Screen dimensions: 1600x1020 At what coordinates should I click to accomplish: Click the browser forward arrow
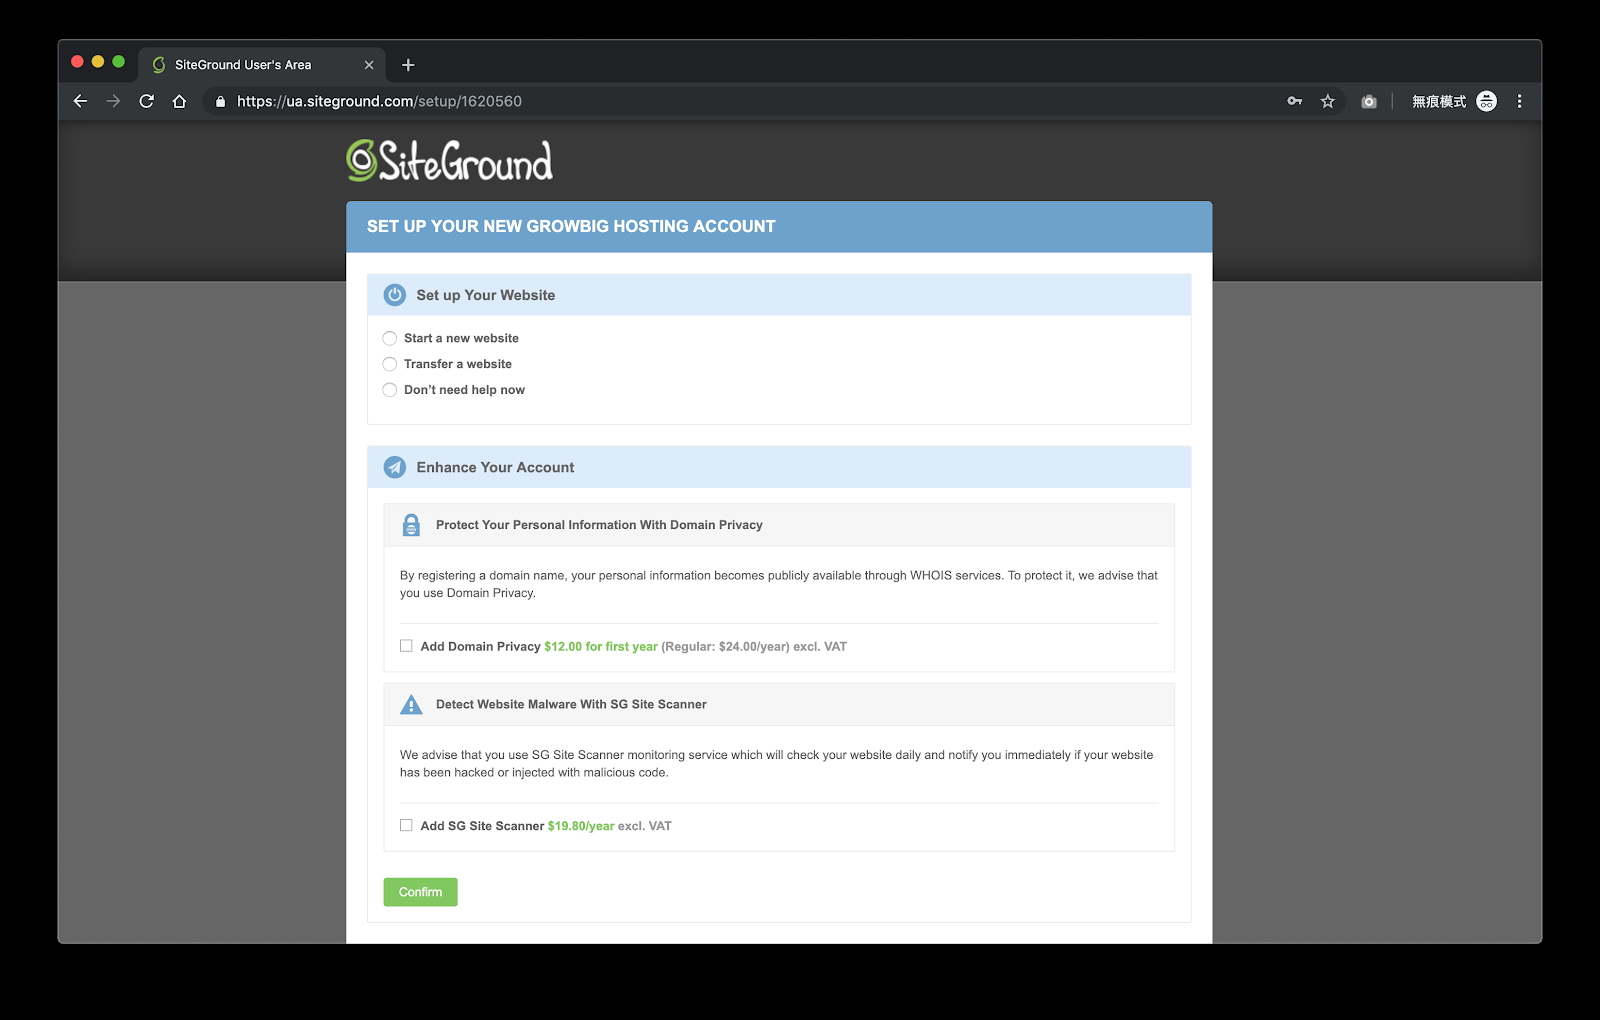point(113,101)
